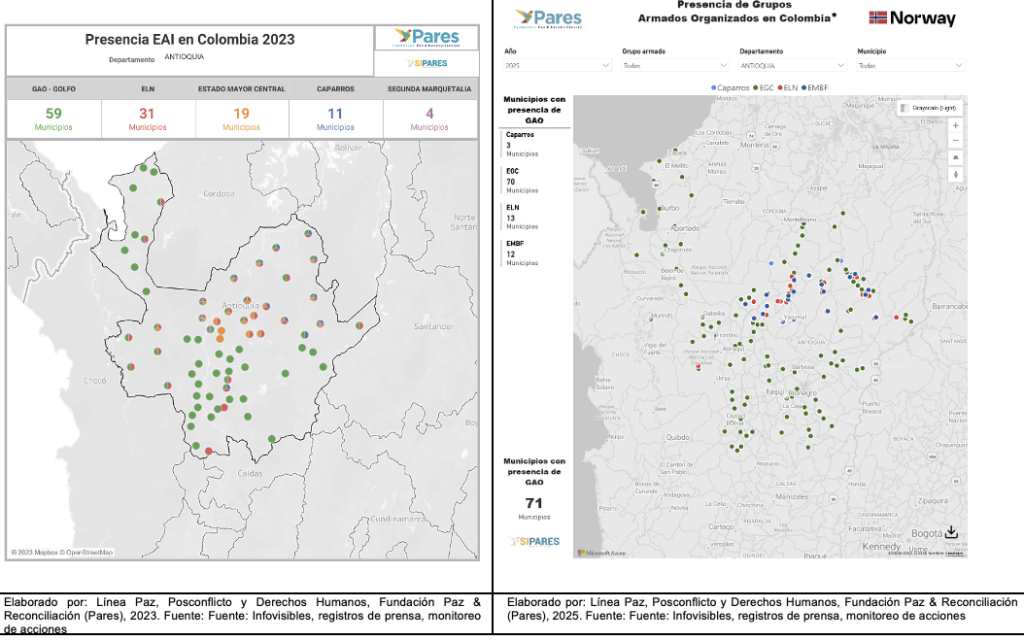This screenshot has width=1024, height=641.
Task: Click the map zoom out minus button
Action: 956,141
